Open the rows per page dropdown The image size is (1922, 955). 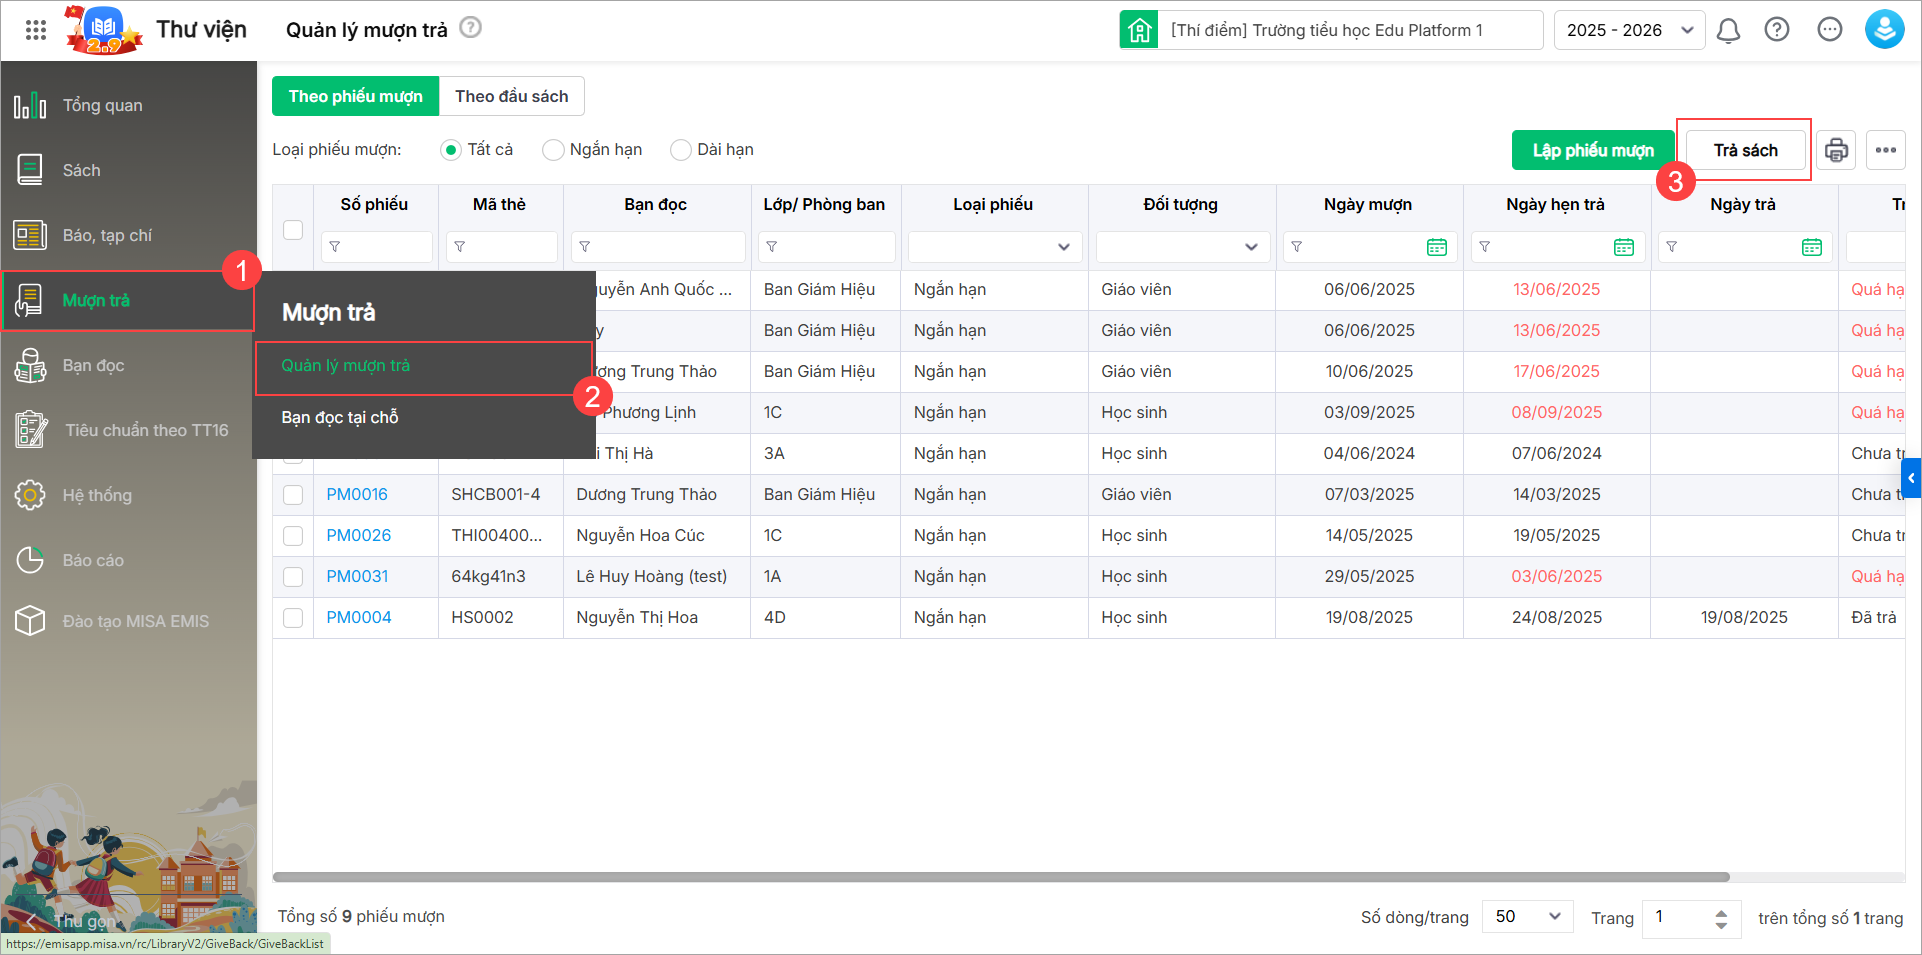tap(1527, 917)
